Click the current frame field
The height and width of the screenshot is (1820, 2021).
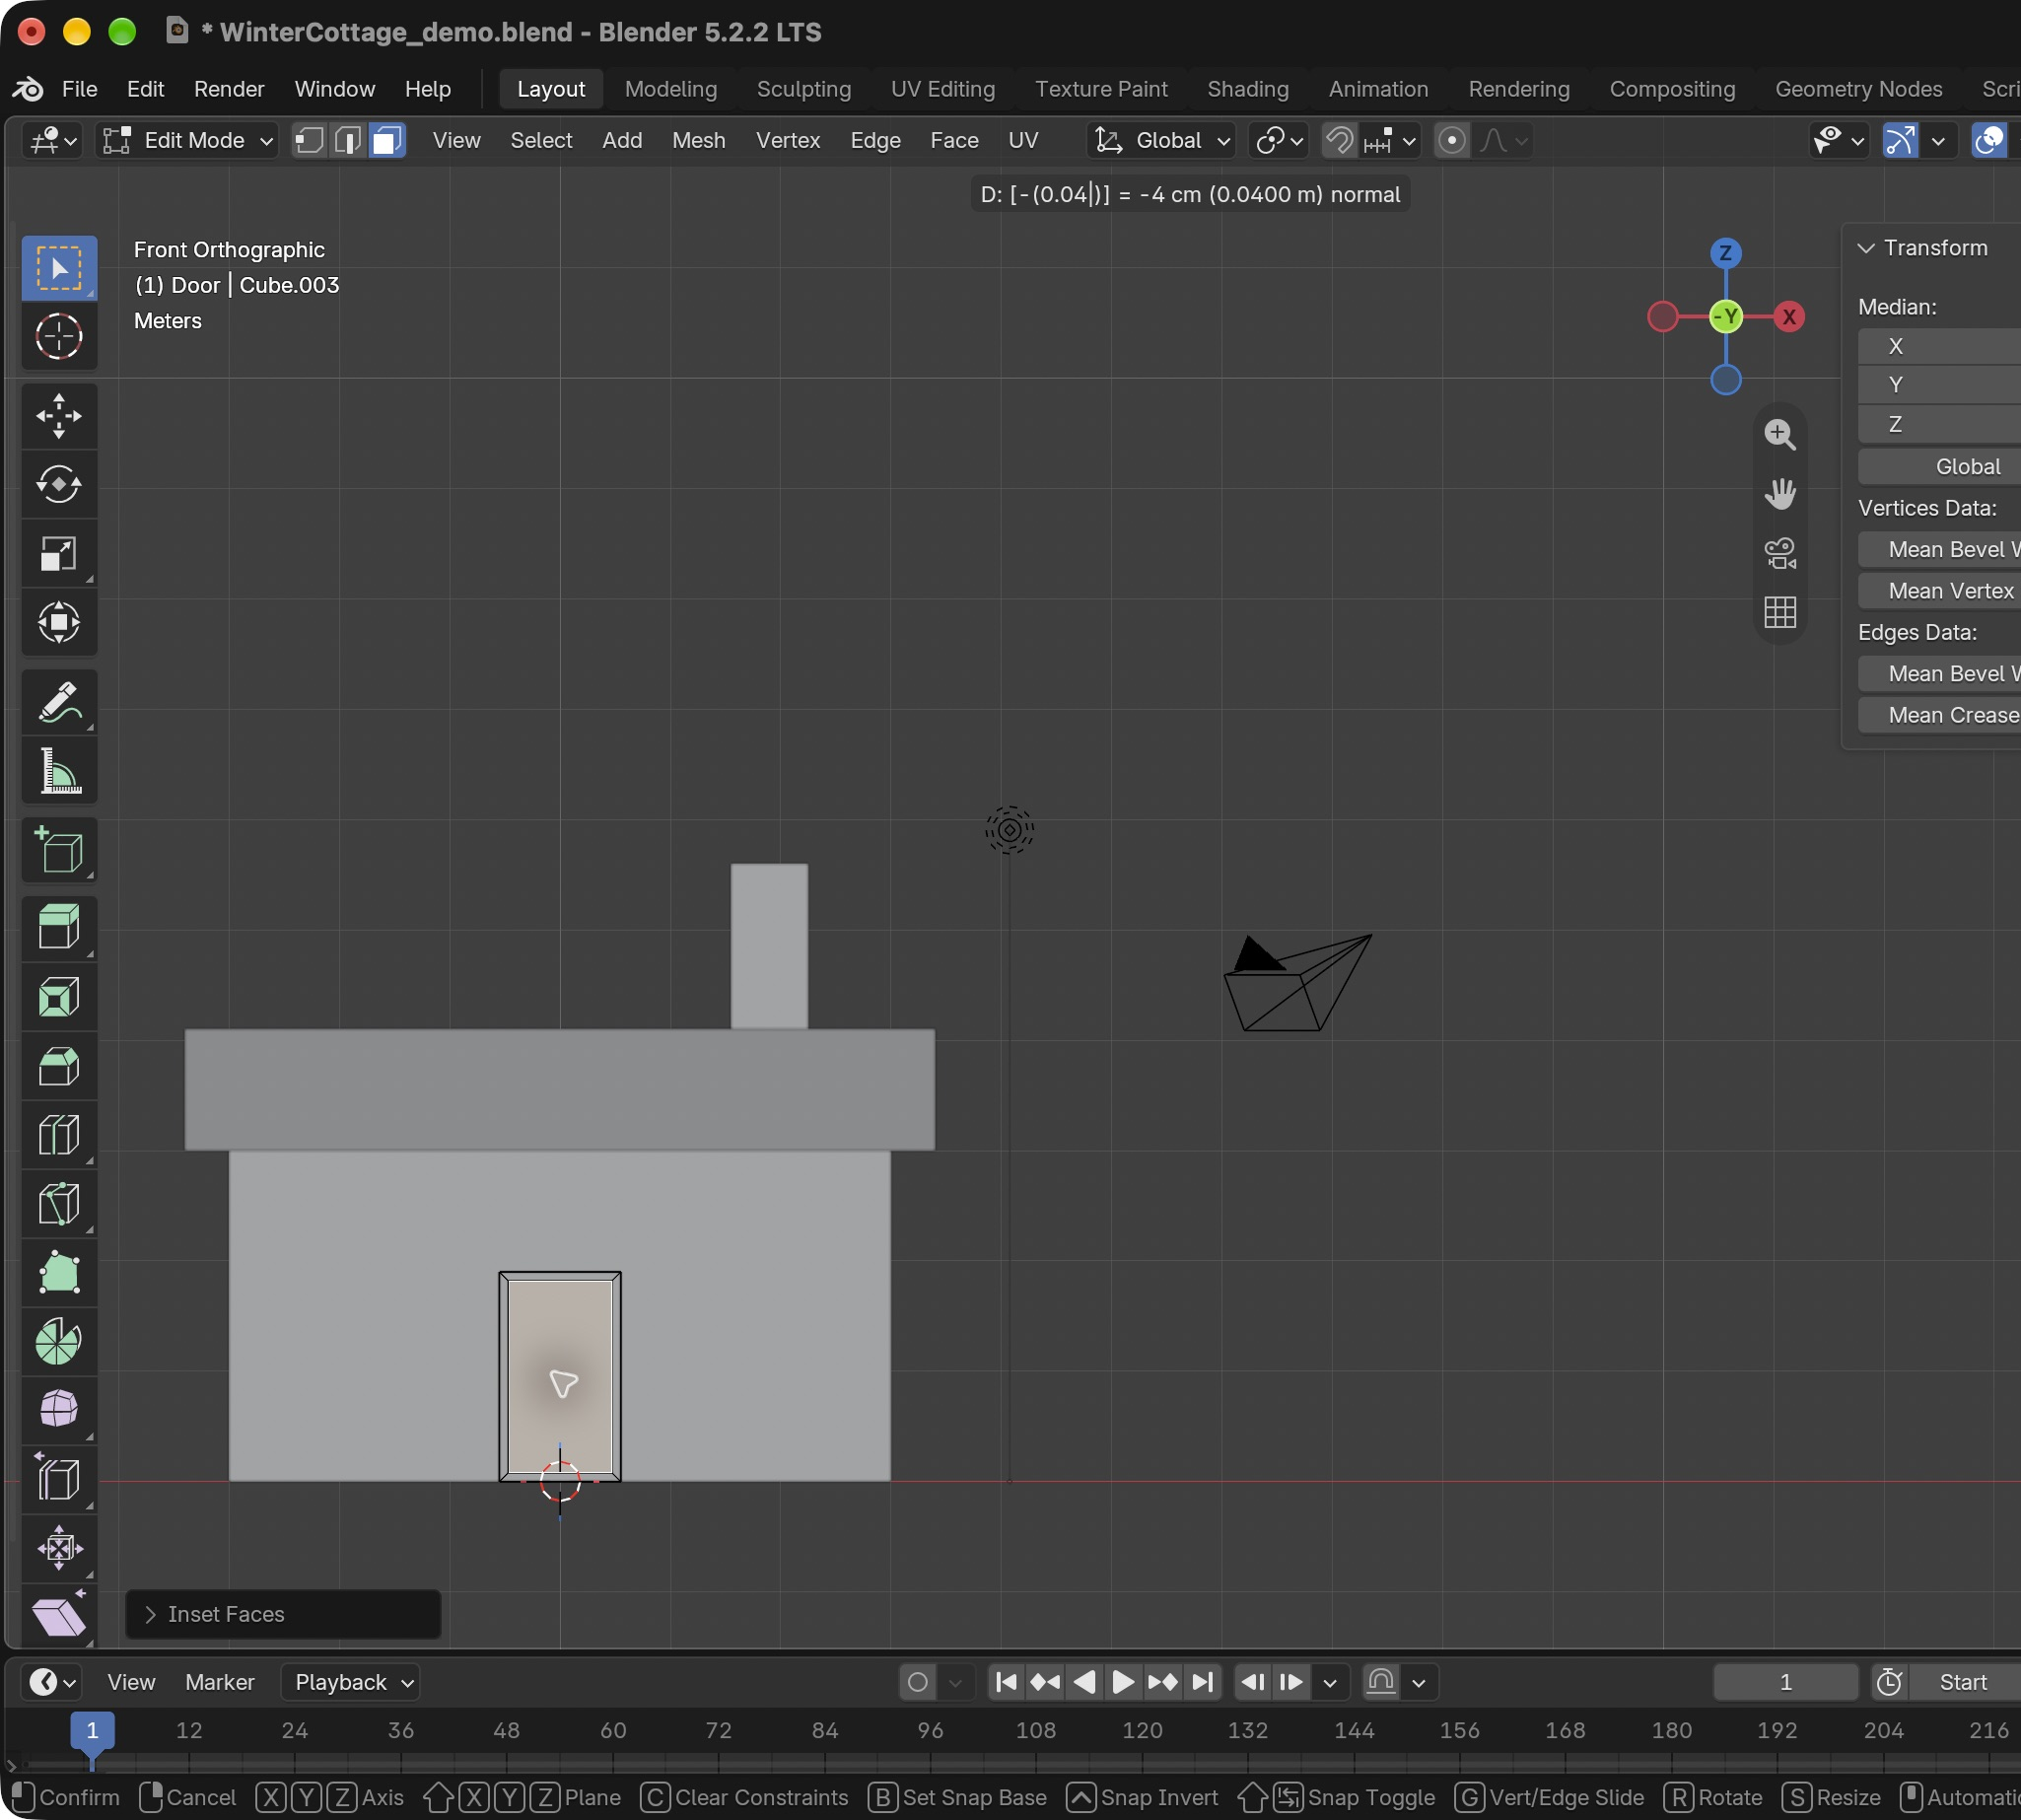coord(1786,1682)
